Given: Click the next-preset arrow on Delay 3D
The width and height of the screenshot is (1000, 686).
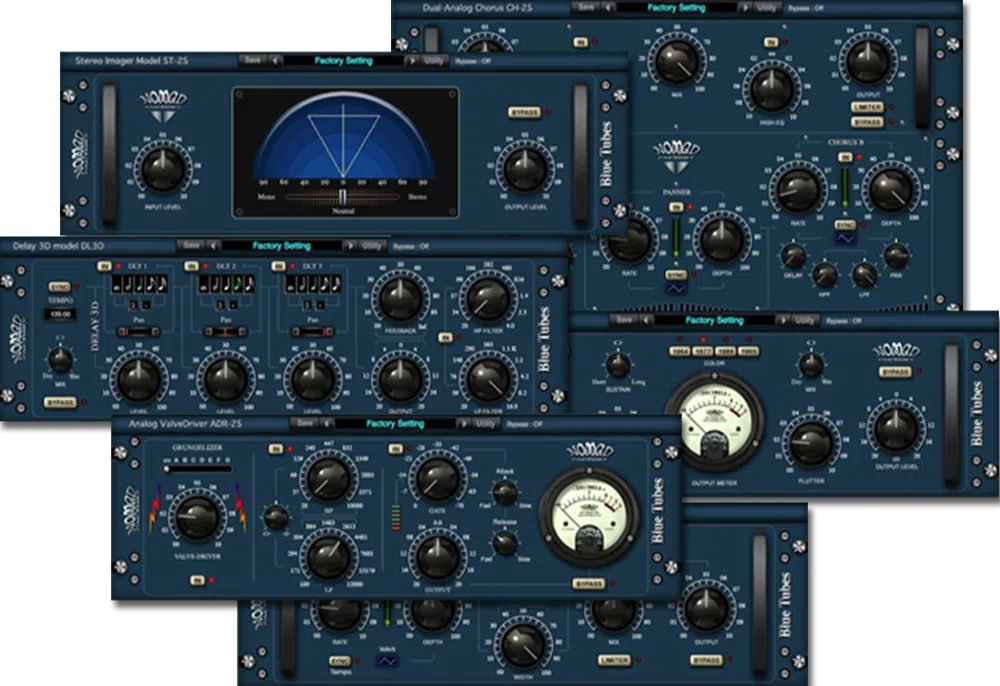Looking at the screenshot, I should [x=349, y=245].
